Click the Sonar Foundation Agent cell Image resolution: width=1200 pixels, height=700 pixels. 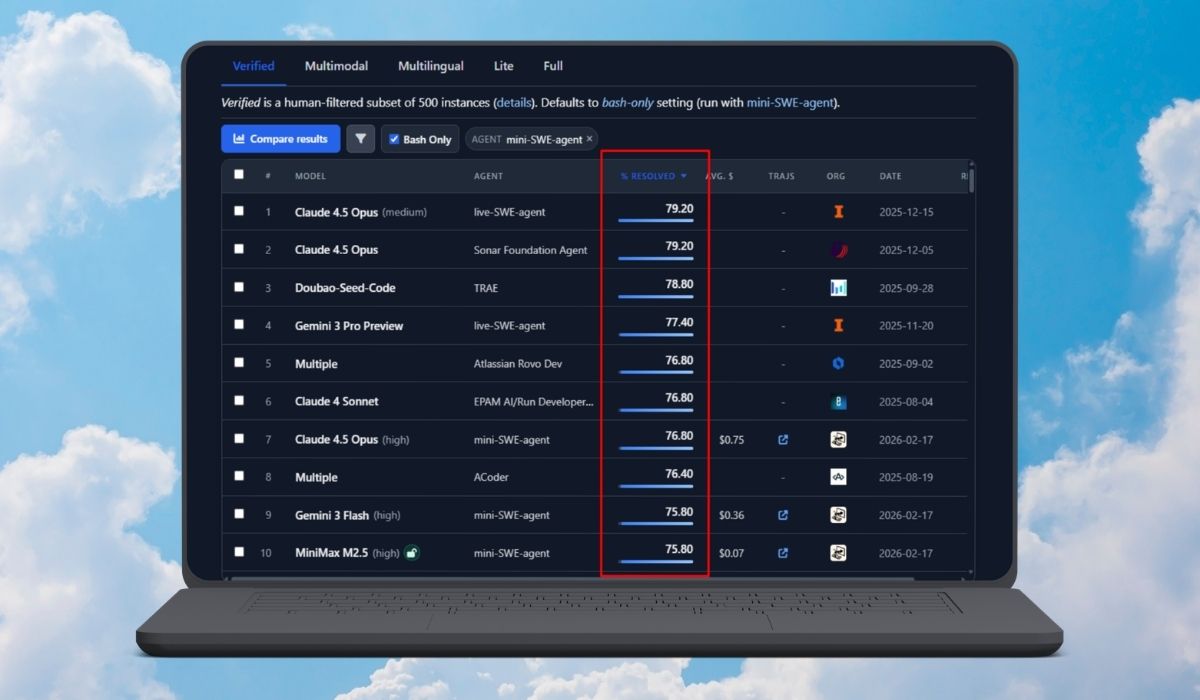pyautogui.click(x=531, y=250)
